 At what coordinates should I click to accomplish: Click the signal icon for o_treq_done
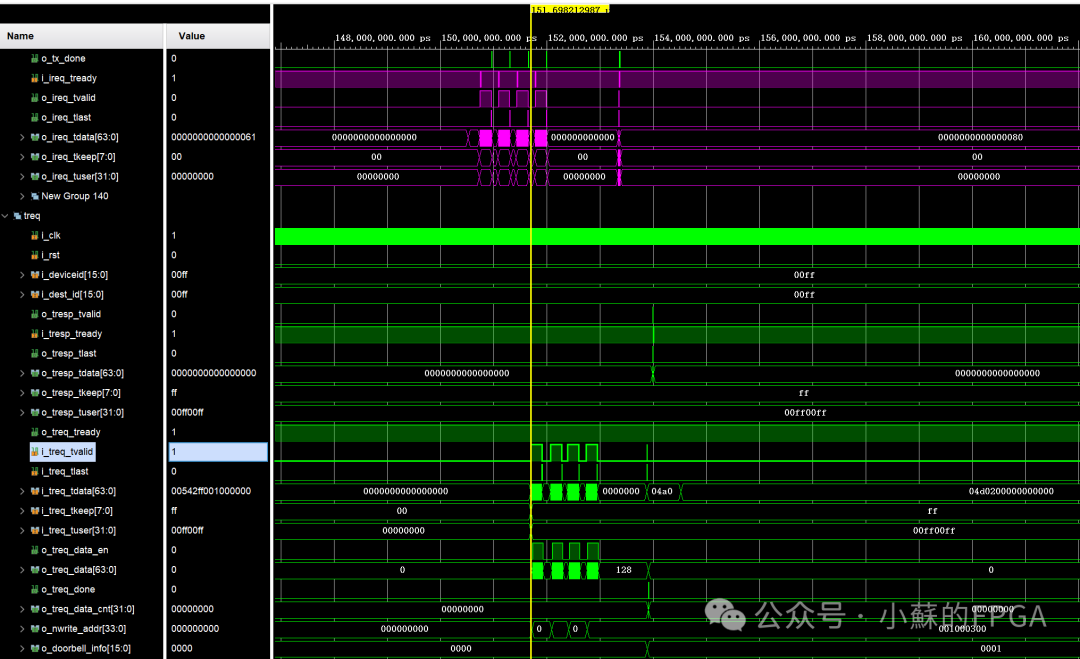pos(33,589)
